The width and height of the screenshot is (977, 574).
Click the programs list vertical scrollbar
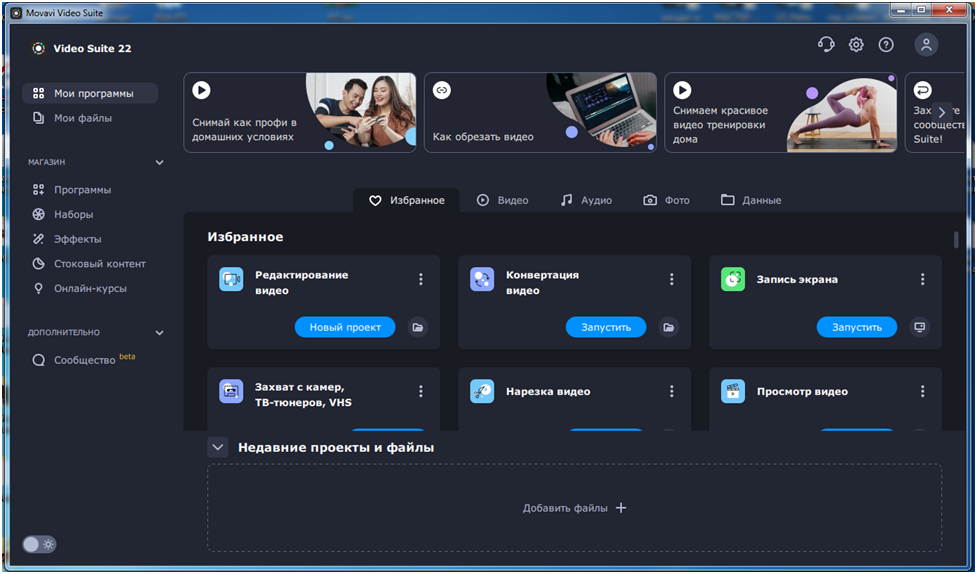956,240
